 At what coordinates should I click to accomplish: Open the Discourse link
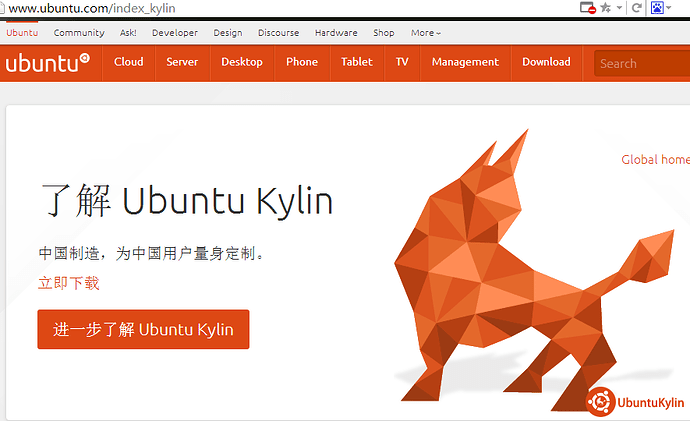coord(279,33)
